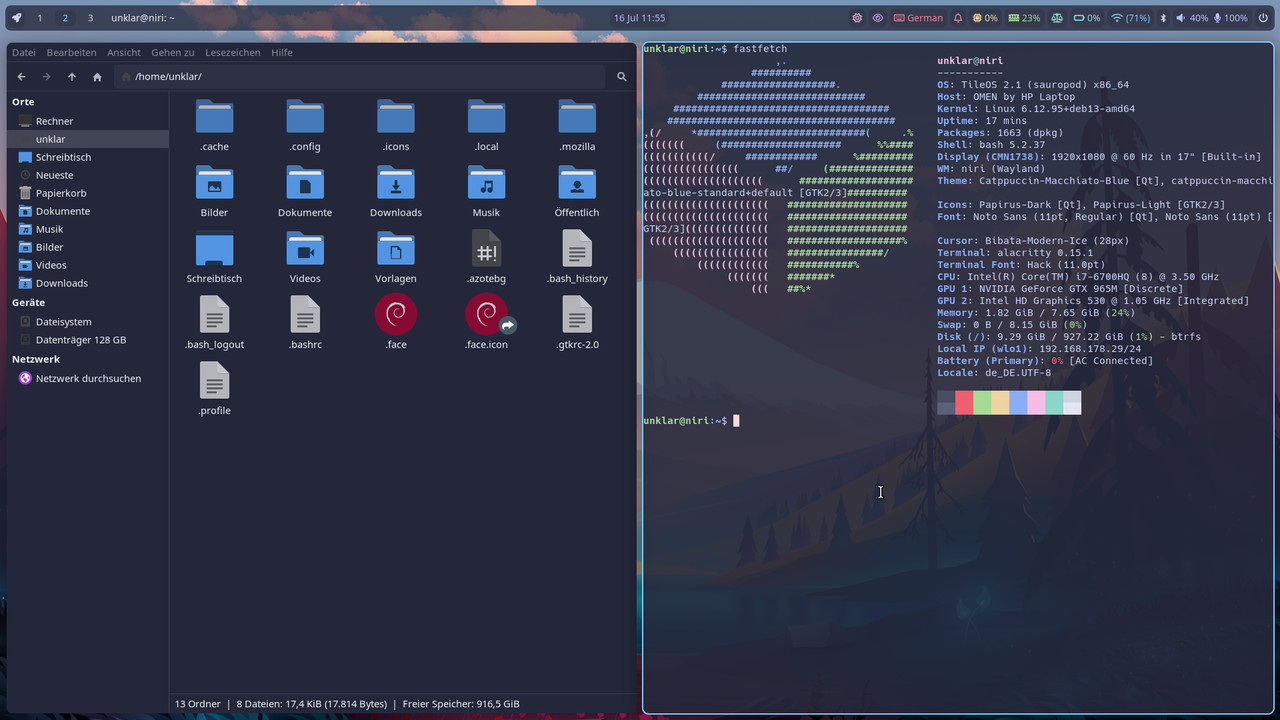Select the .face Debian swirl file

pos(396,314)
